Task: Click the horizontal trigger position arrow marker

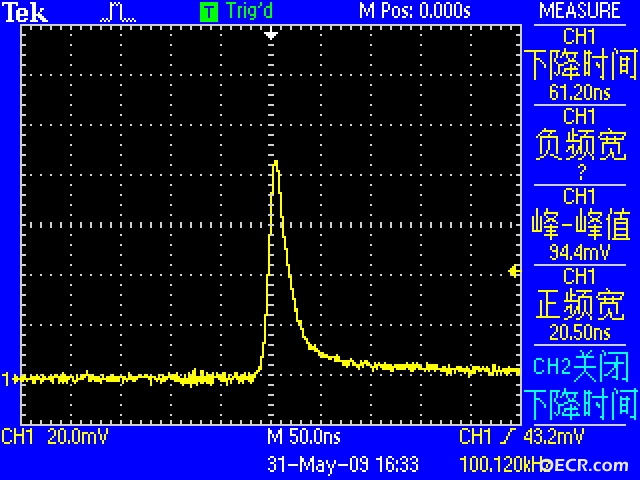Action: point(271,34)
